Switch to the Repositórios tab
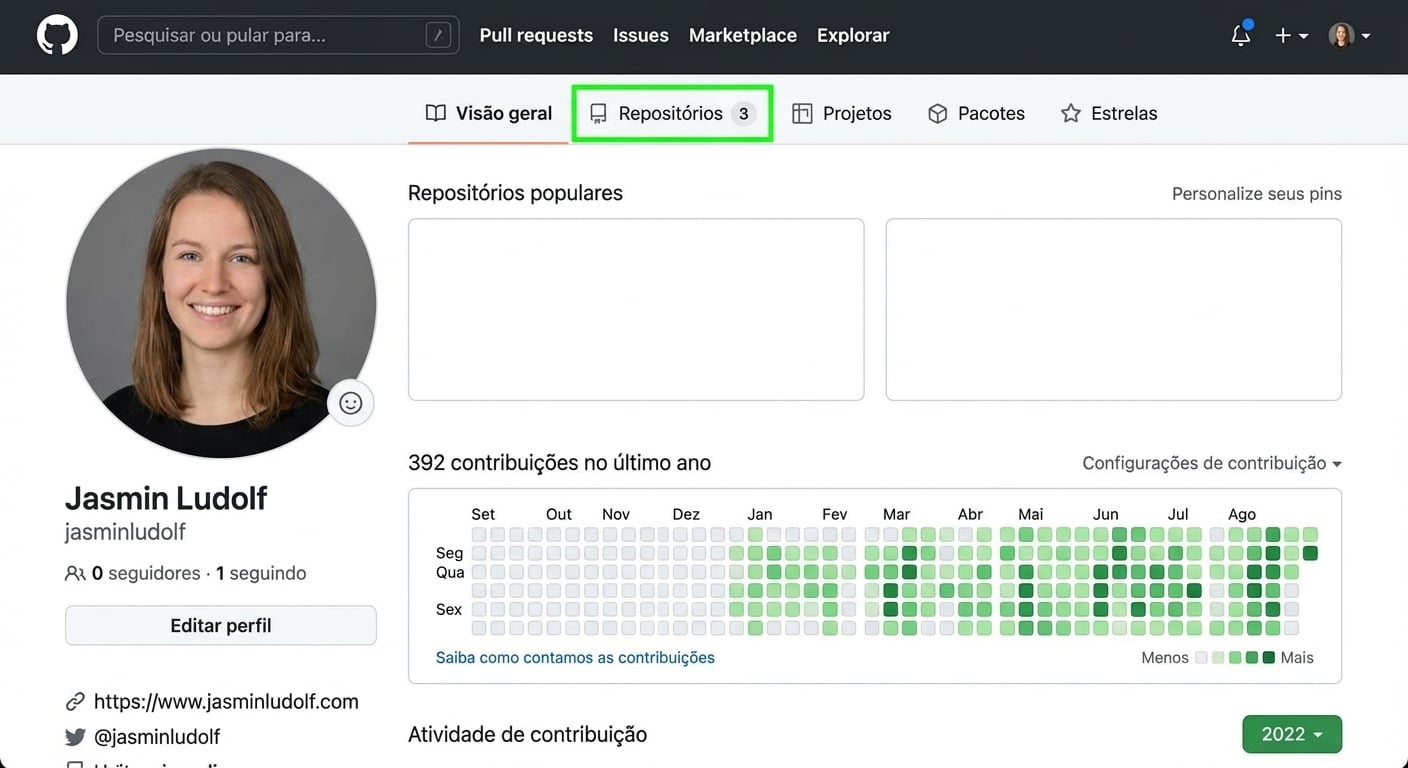Image resolution: width=1408 pixels, height=768 pixels. point(672,113)
